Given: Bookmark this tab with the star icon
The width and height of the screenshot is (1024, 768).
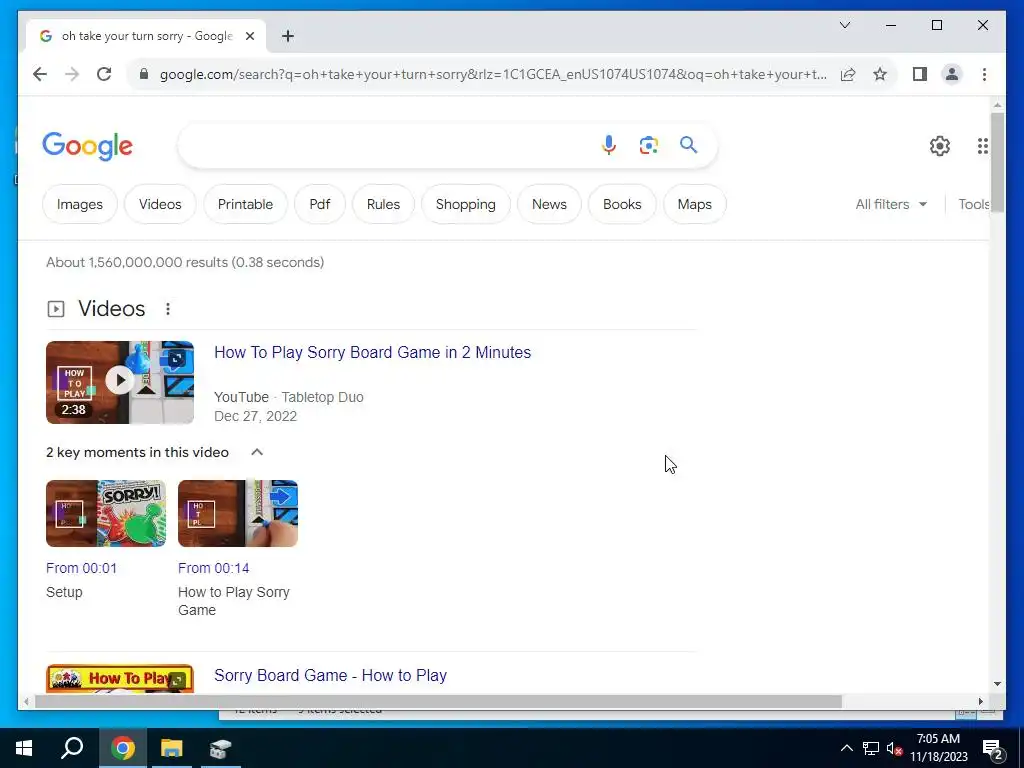Looking at the screenshot, I should [x=880, y=74].
